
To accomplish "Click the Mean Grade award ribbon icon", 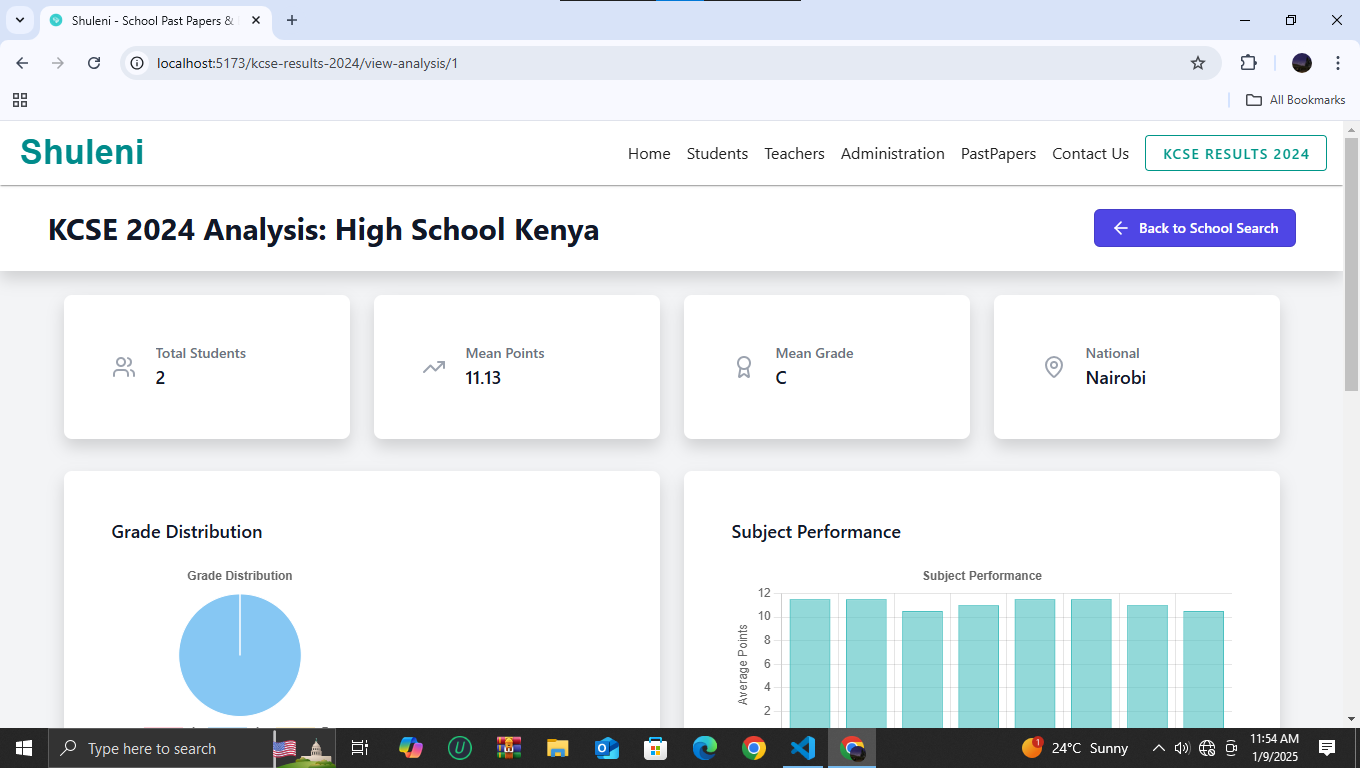I will pos(744,367).
